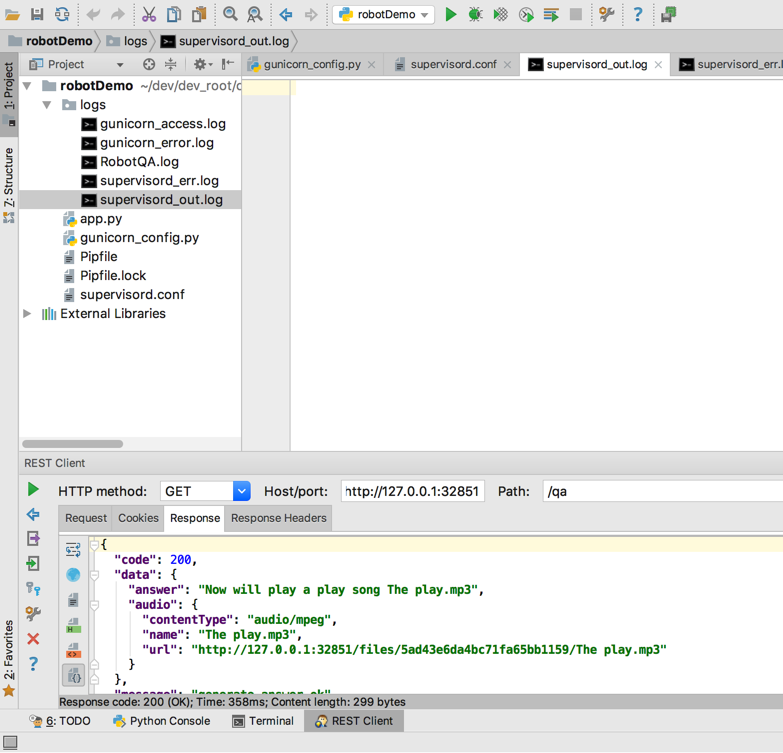This screenshot has height=753, width=783.
Task: Submit the REST request with green play arrow
Action: [33, 490]
